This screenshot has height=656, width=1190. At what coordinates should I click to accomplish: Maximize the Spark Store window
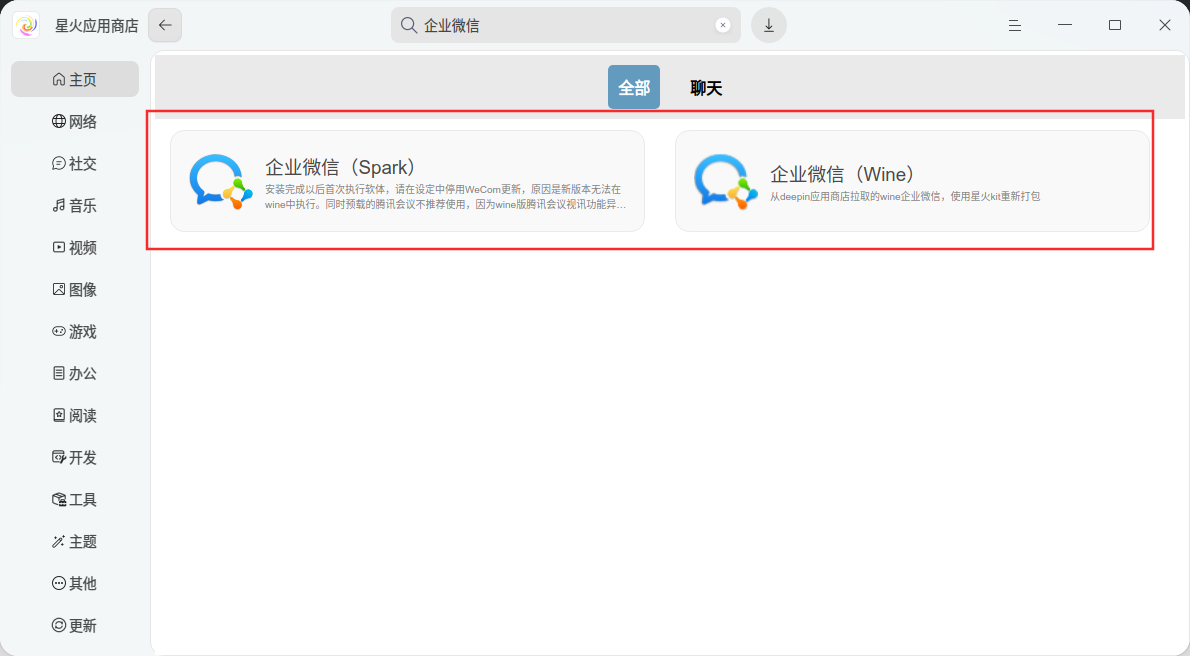coord(1115,26)
